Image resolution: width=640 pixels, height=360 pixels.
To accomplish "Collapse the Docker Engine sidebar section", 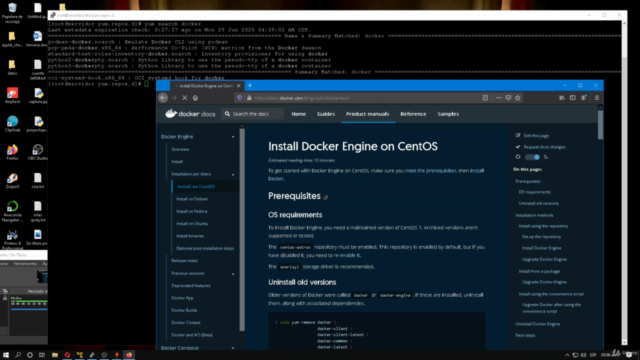I will (x=233, y=137).
